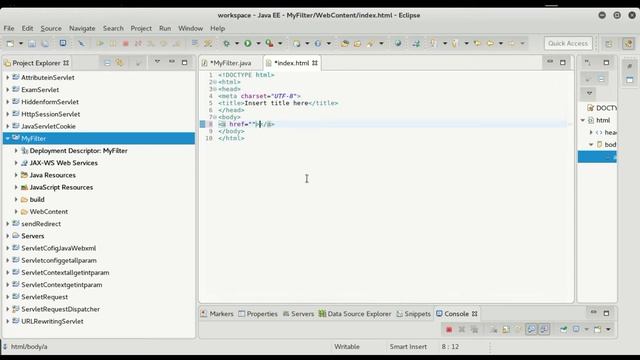This screenshot has width=640, height=360.
Task: Open the Servers tab
Action: click(x=298, y=313)
